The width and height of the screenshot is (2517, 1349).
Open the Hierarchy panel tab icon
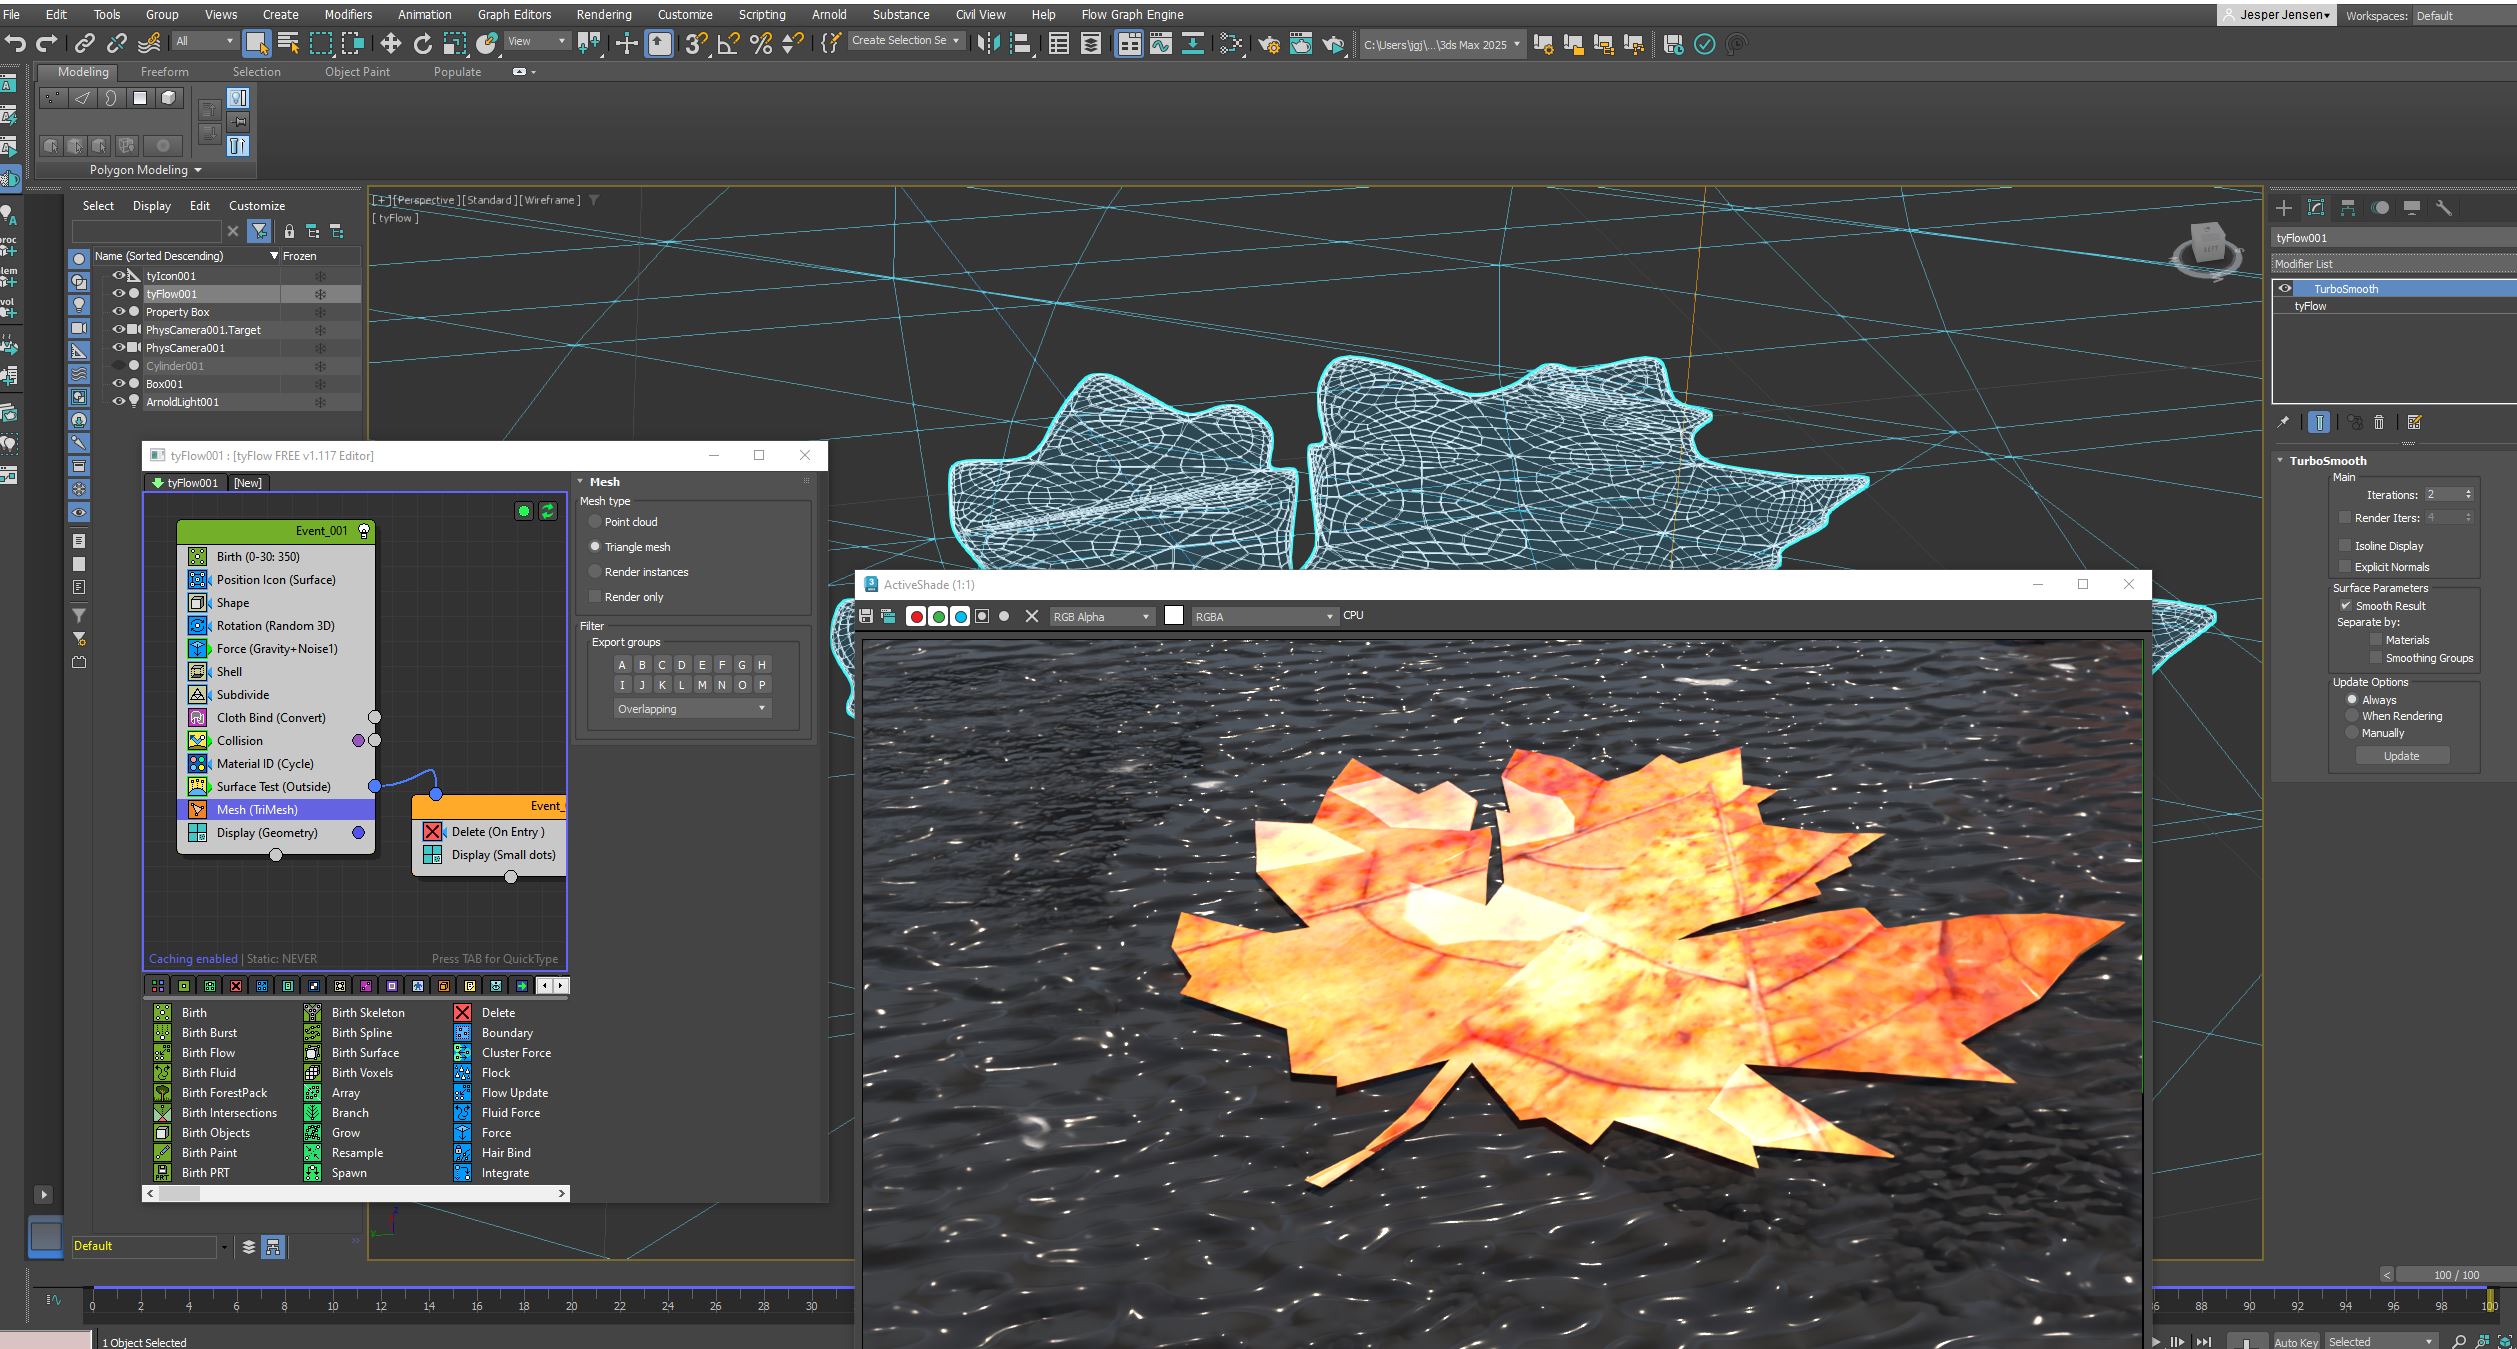click(x=2348, y=208)
